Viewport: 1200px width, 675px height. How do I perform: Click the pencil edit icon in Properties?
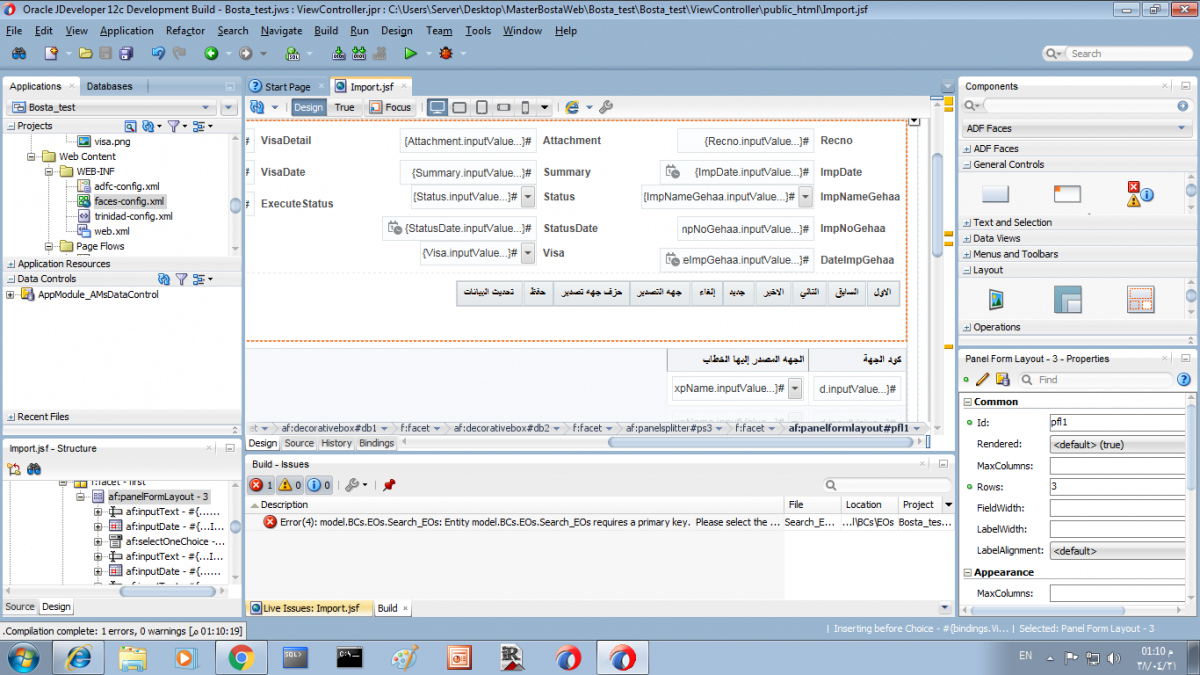tap(983, 380)
